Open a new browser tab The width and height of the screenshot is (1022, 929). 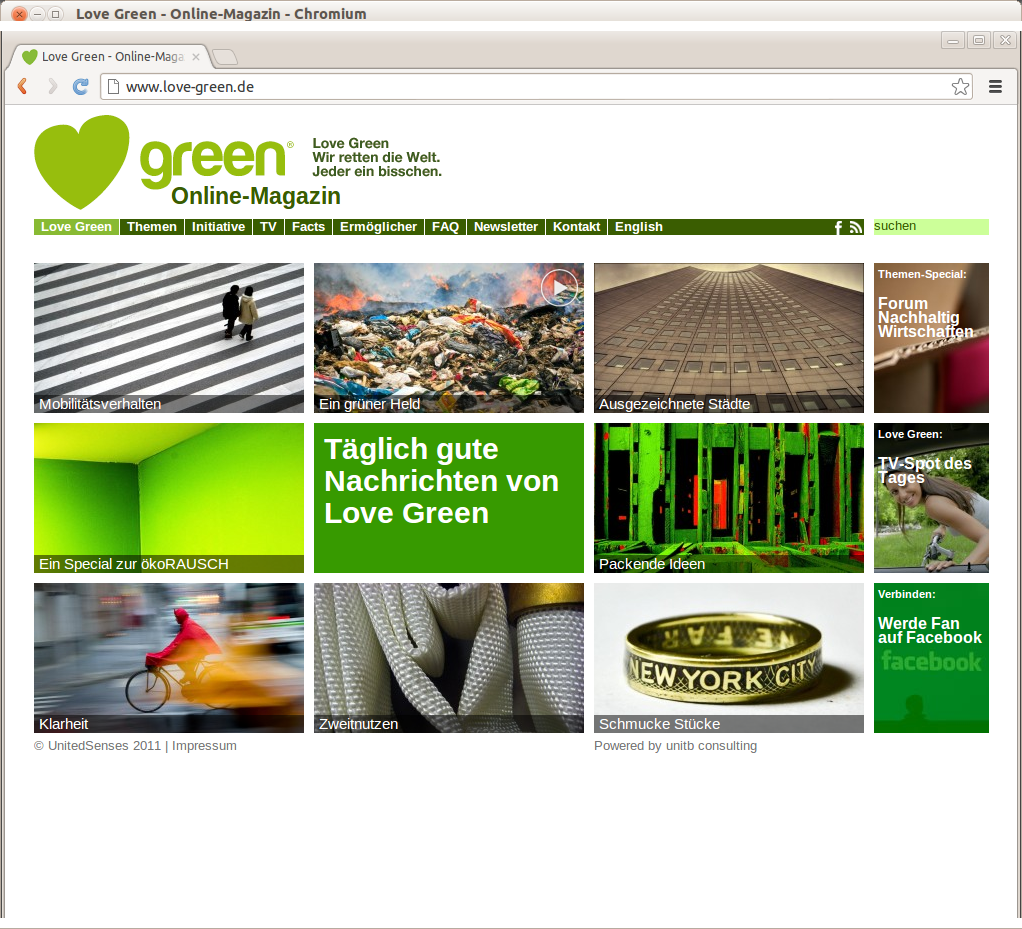click(226, 57)
